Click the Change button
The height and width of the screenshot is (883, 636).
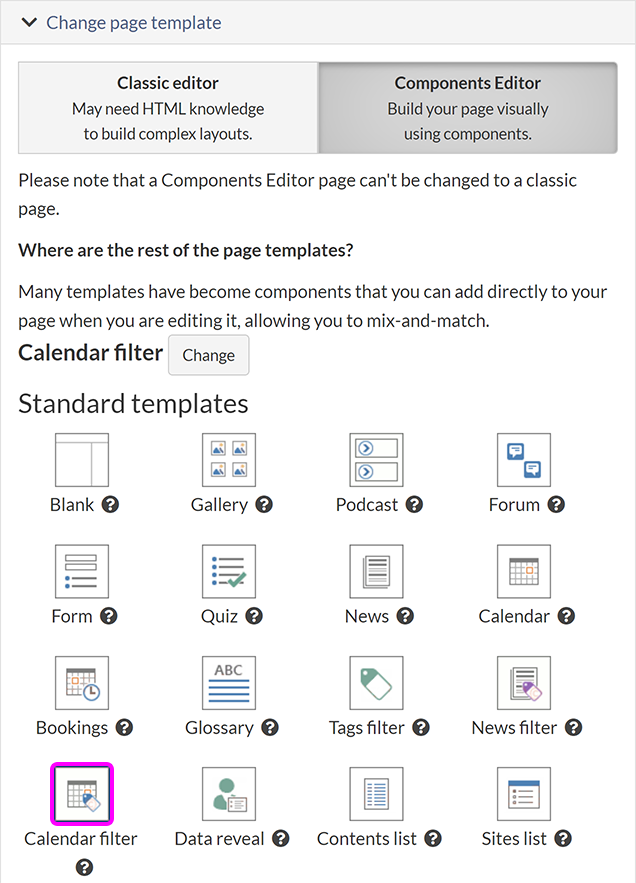click(208, 355)
